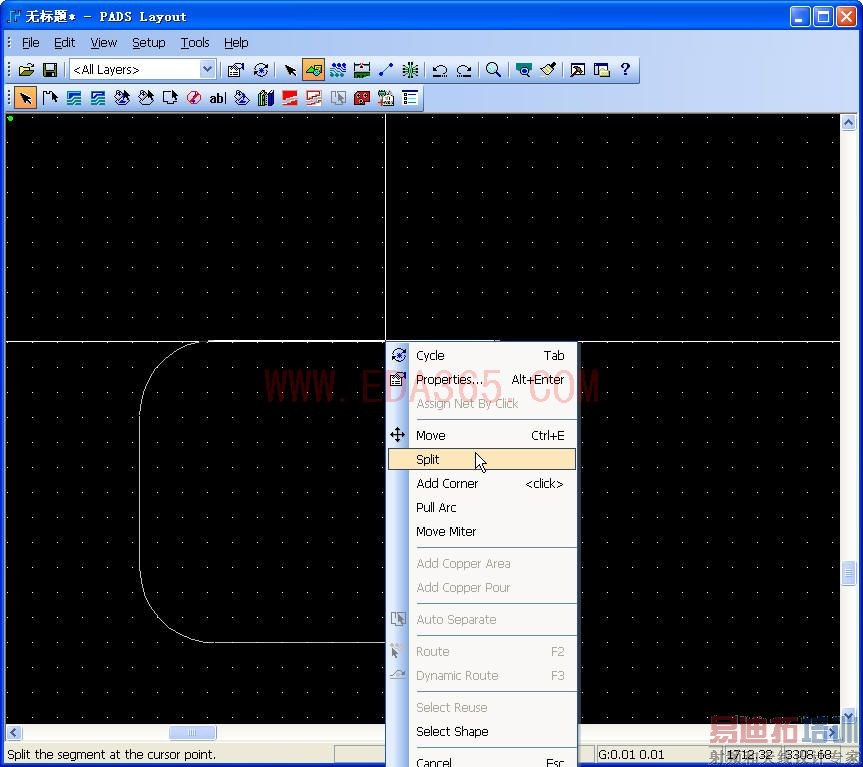Viewport: 863px width, 767px height.
Task: Open the Edit menu
Action: coord(64,42)
